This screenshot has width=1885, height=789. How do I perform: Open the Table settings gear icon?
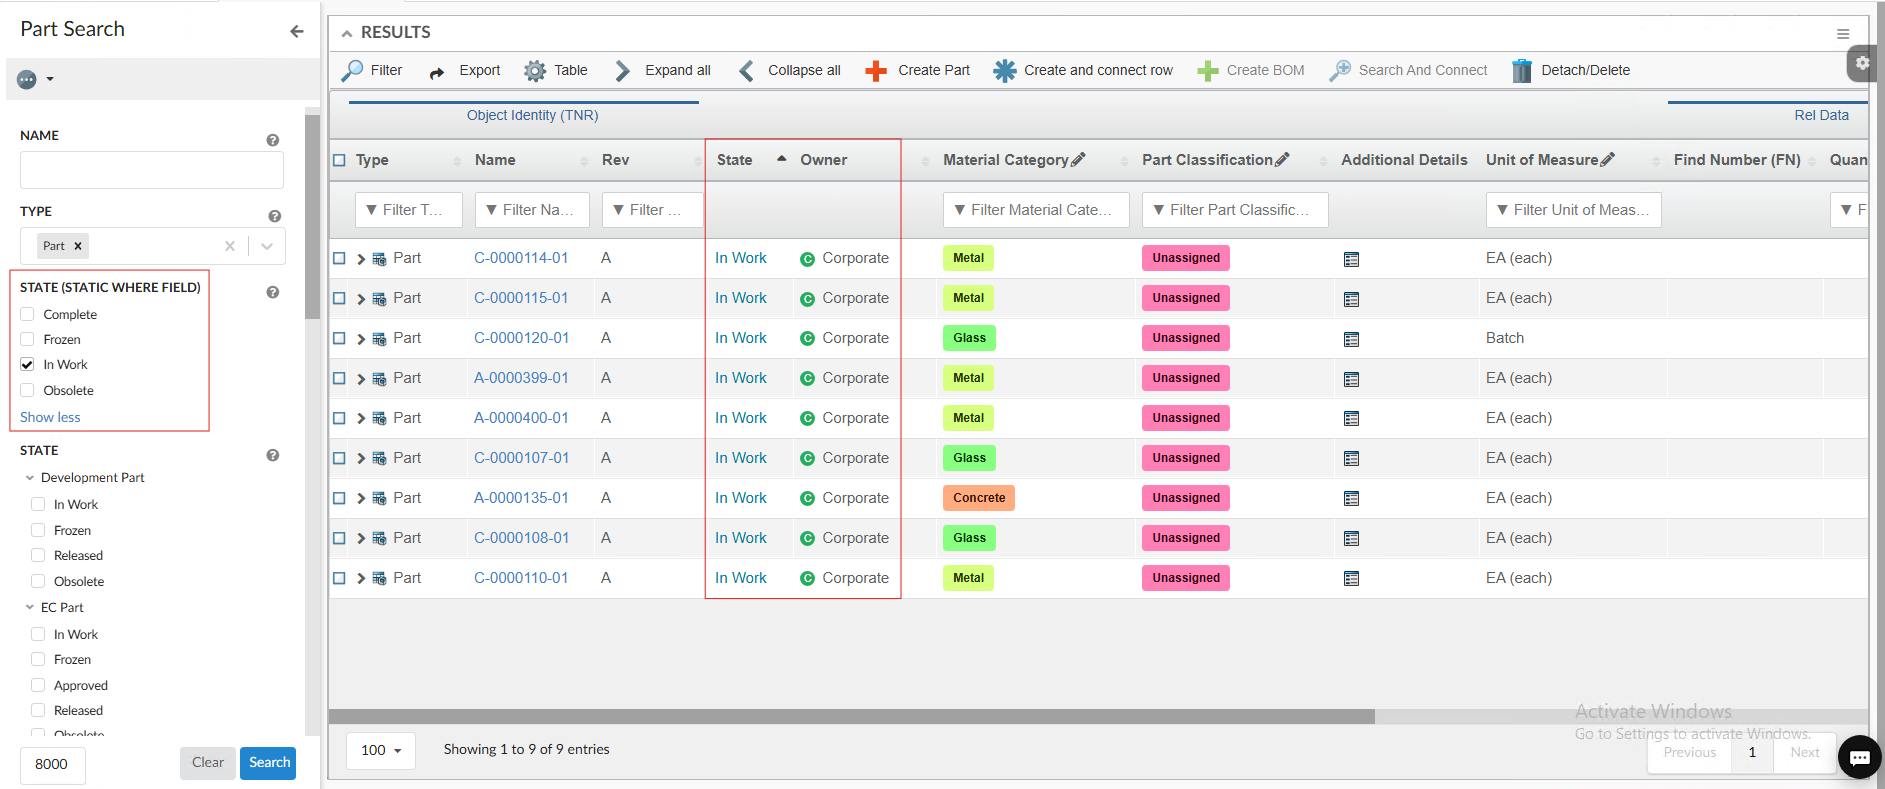535,71
